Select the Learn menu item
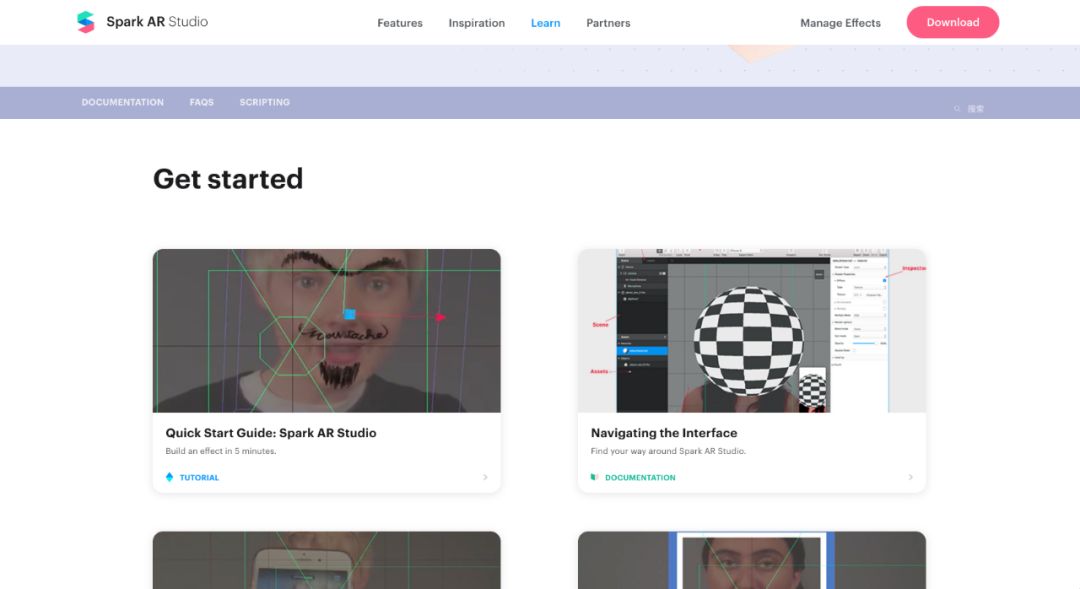1080x589 pixels. pos(546,23)
